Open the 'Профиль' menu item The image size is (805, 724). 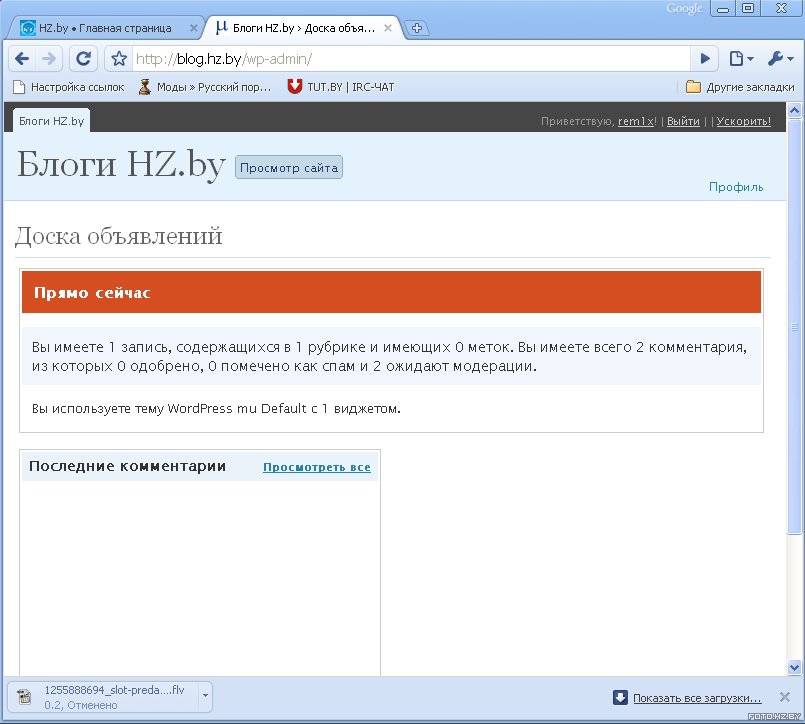tap(736, 187)
